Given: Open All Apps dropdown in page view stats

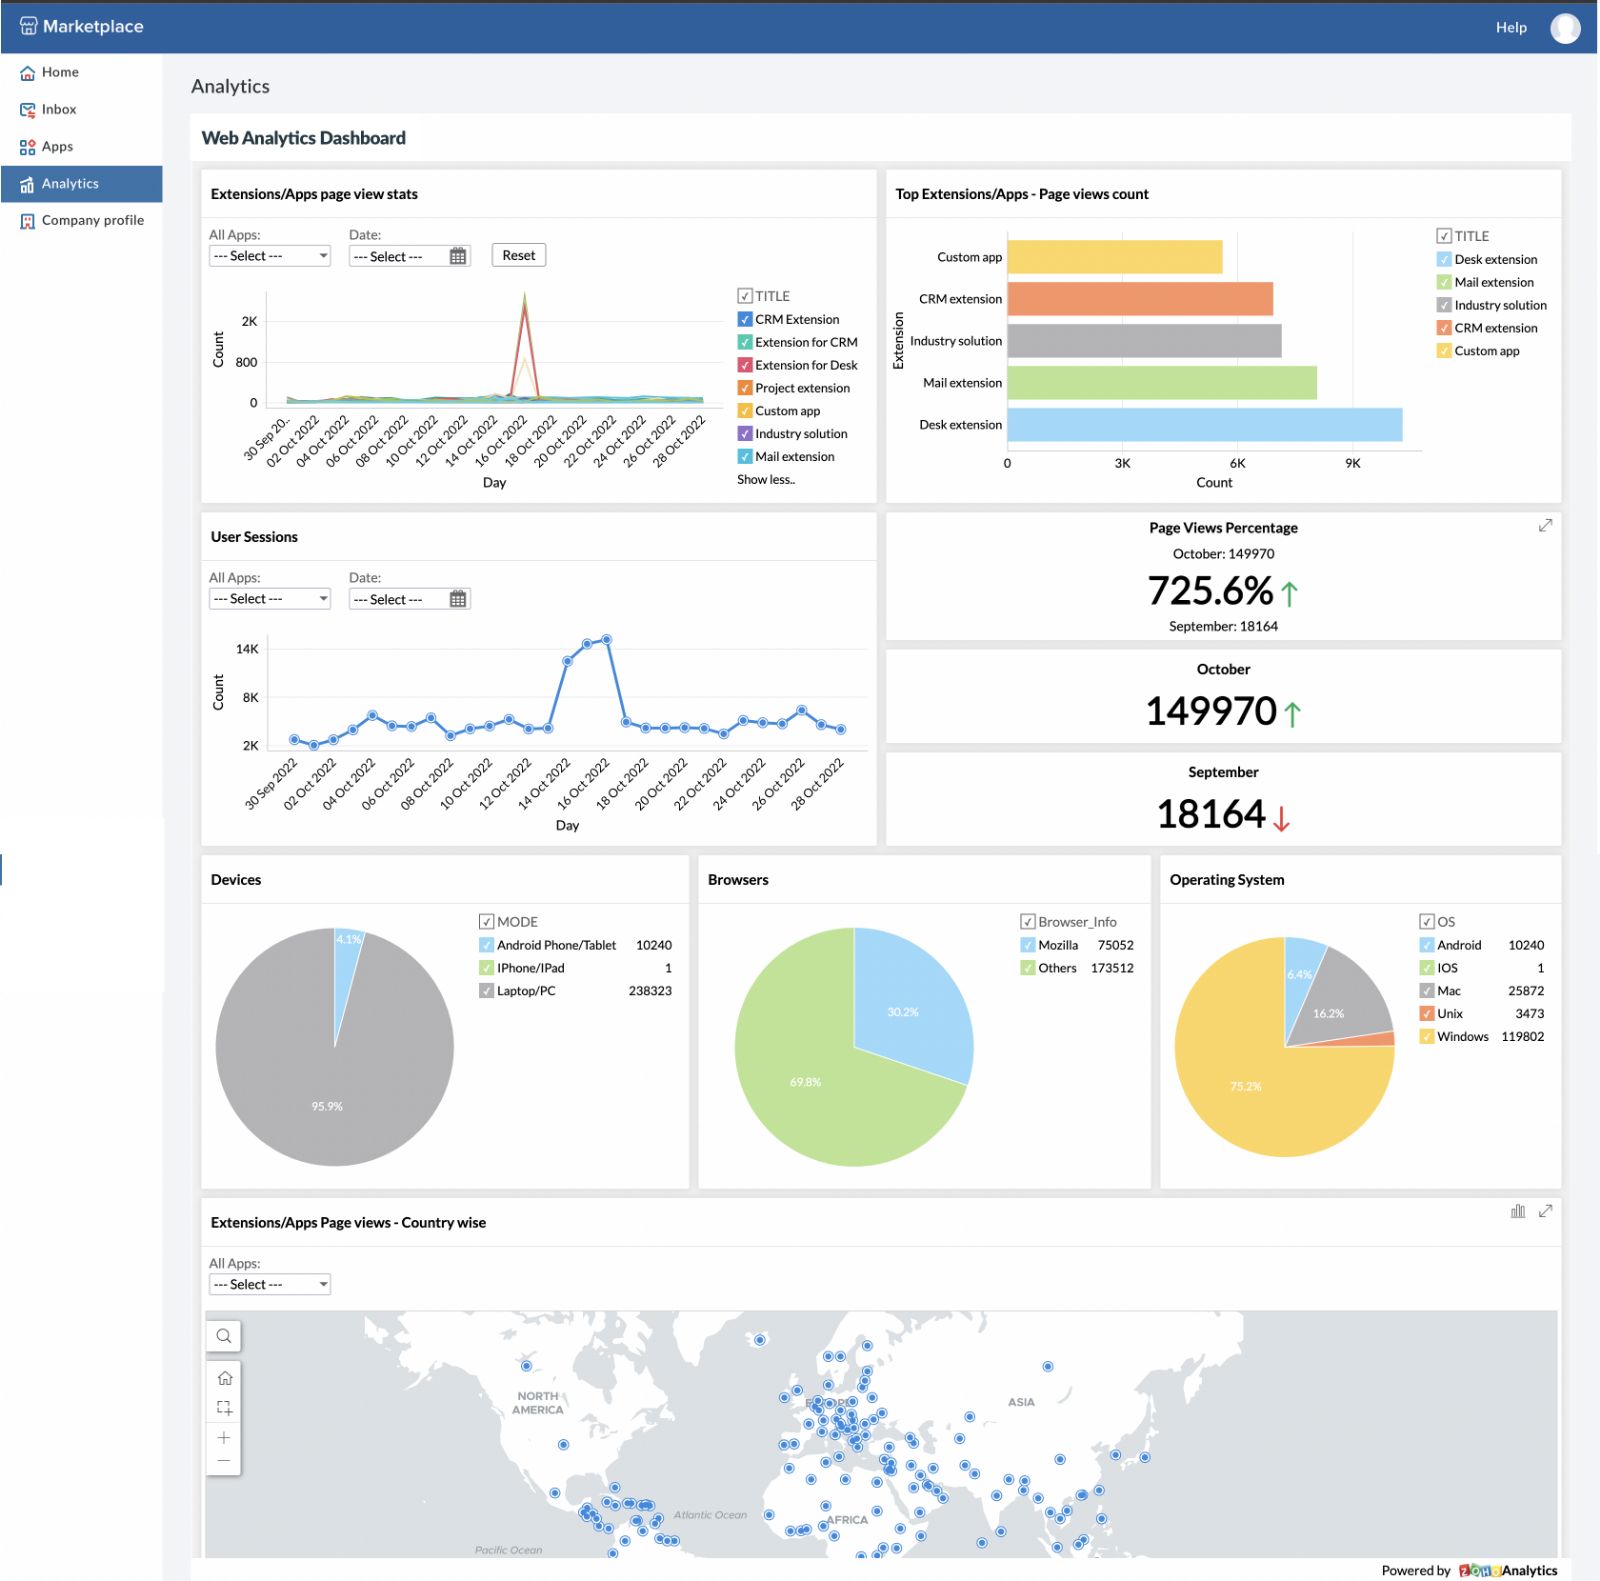Looking at the screenshot, I should point(269,256).
